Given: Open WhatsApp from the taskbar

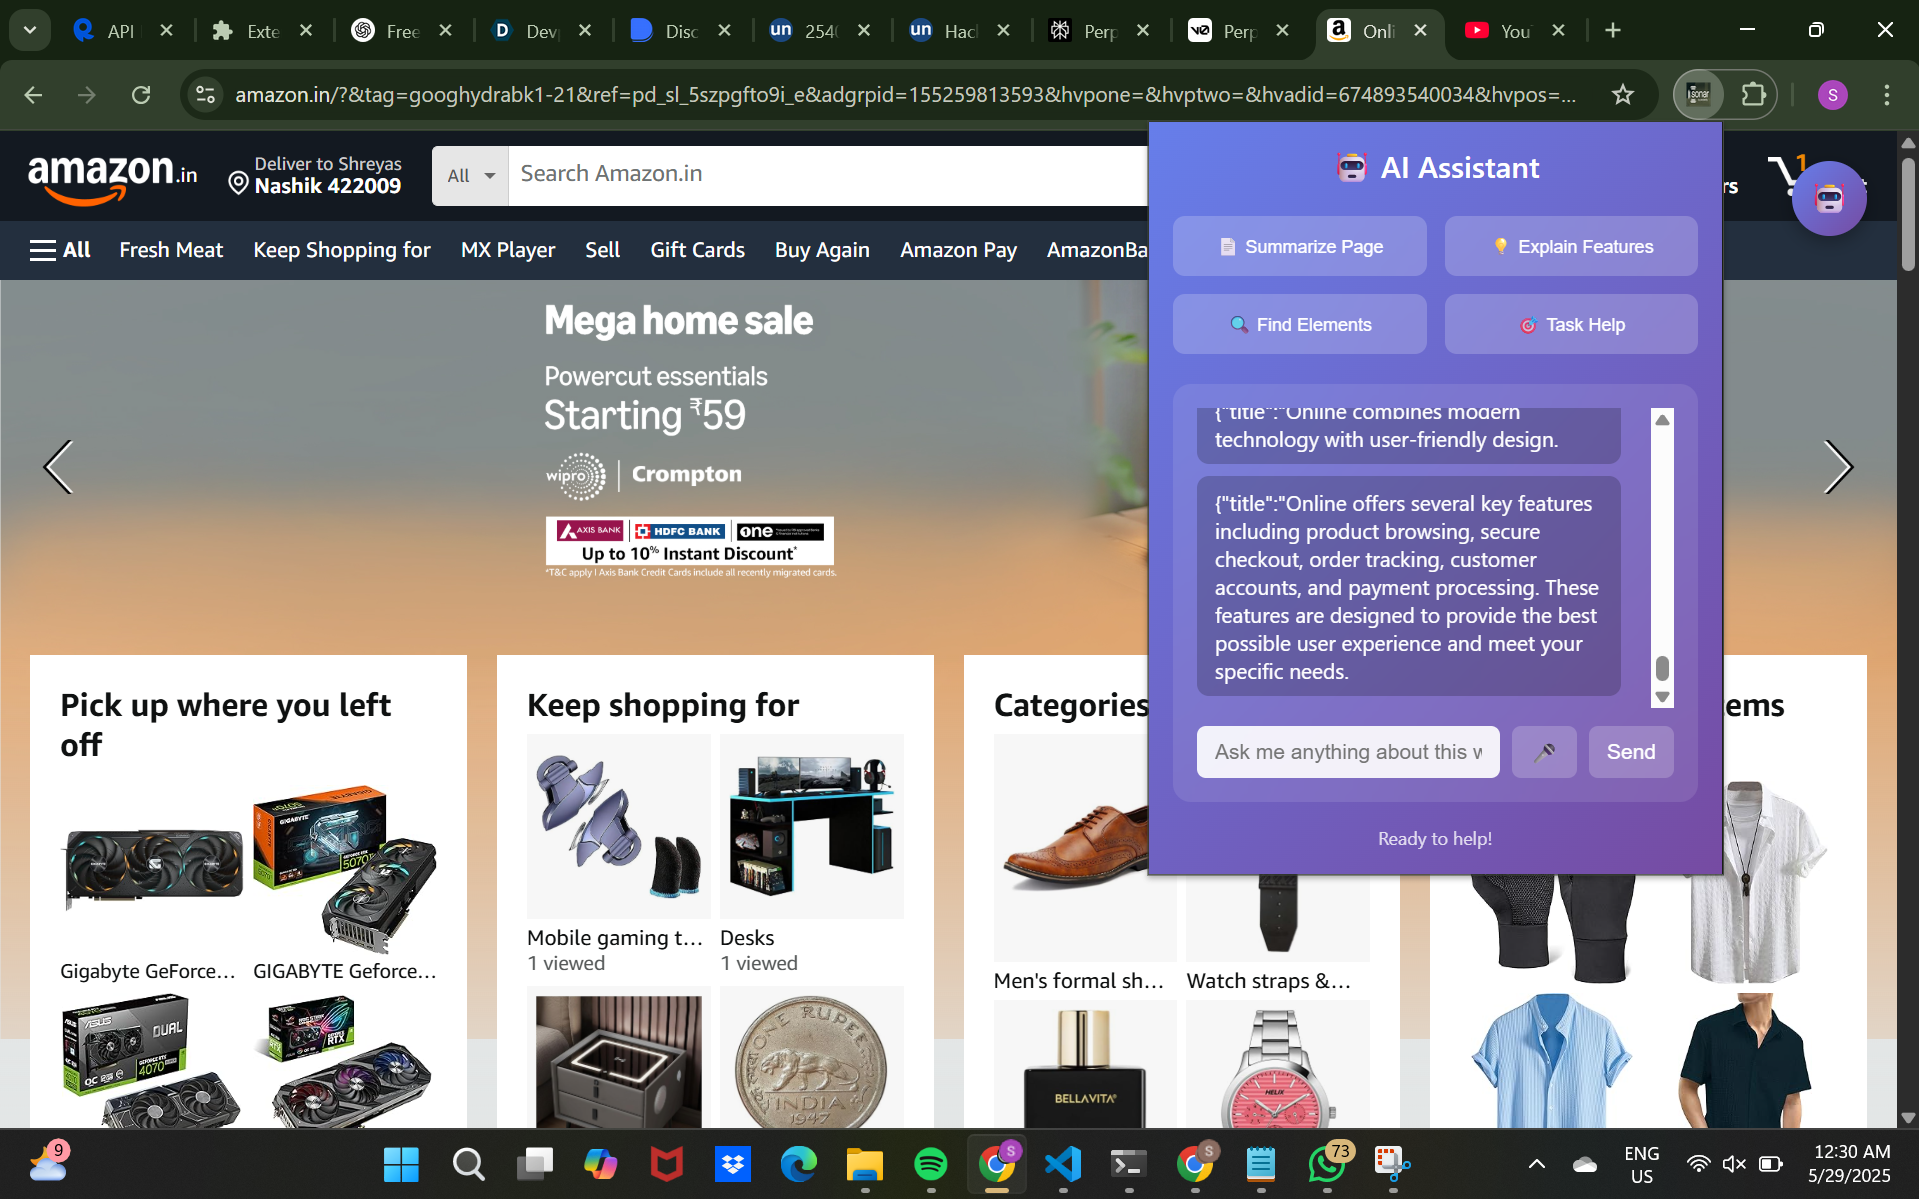Looking at the screenshot, I should click(1327, 1164).
